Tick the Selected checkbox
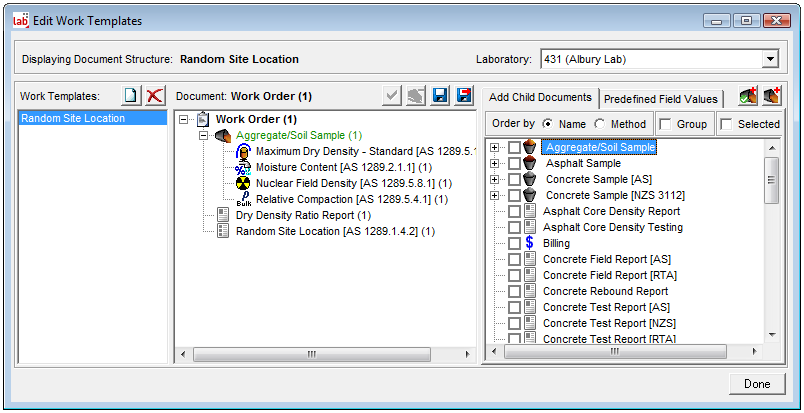Screen dimensions: 804x413 (x=727, y=124)
